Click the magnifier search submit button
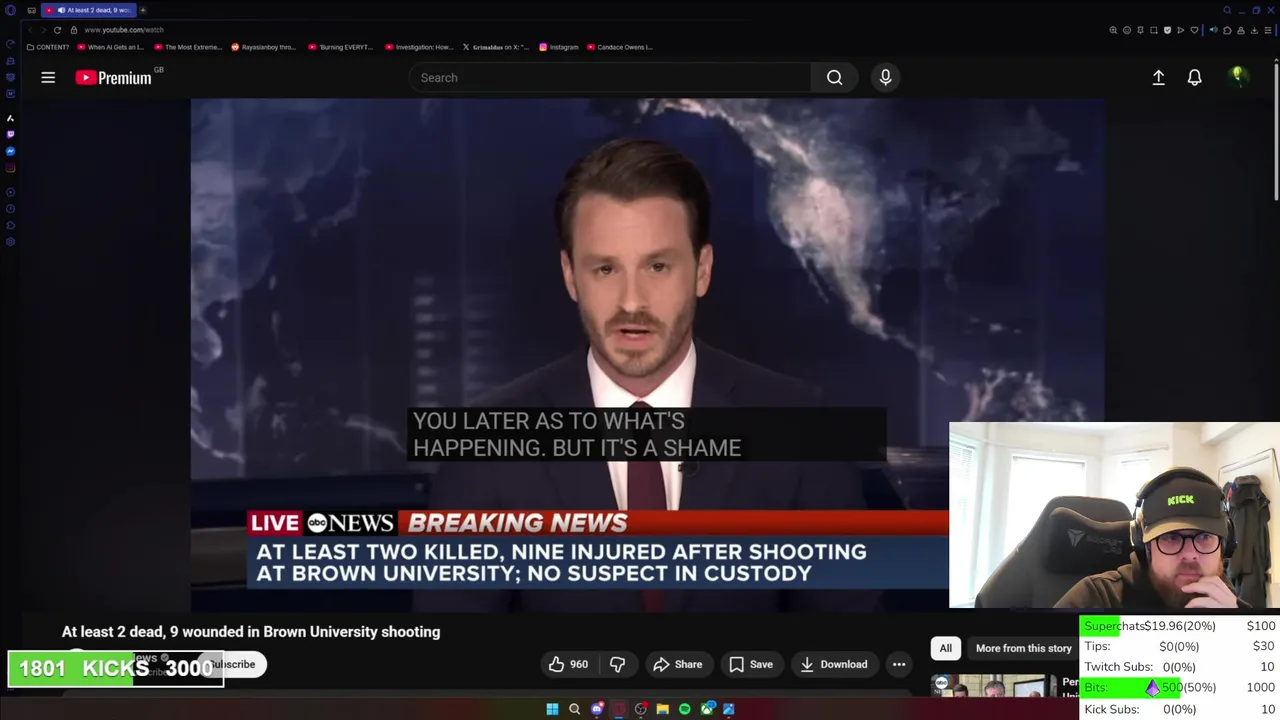 click(834, 77)
